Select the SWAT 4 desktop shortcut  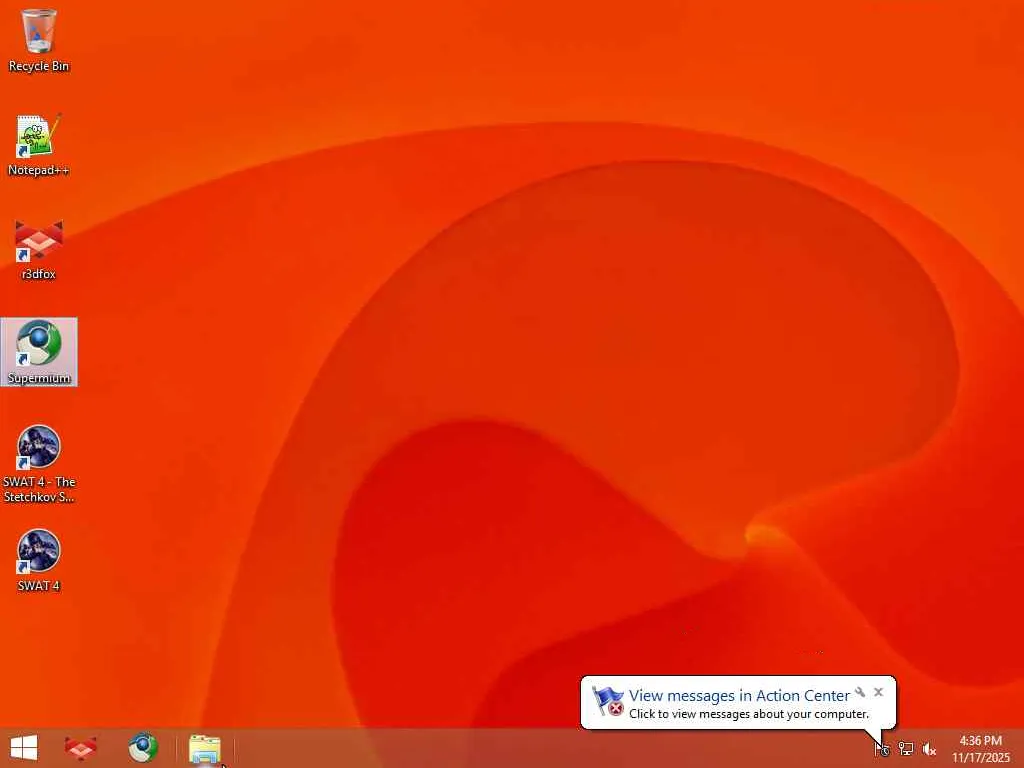(39, 560)
